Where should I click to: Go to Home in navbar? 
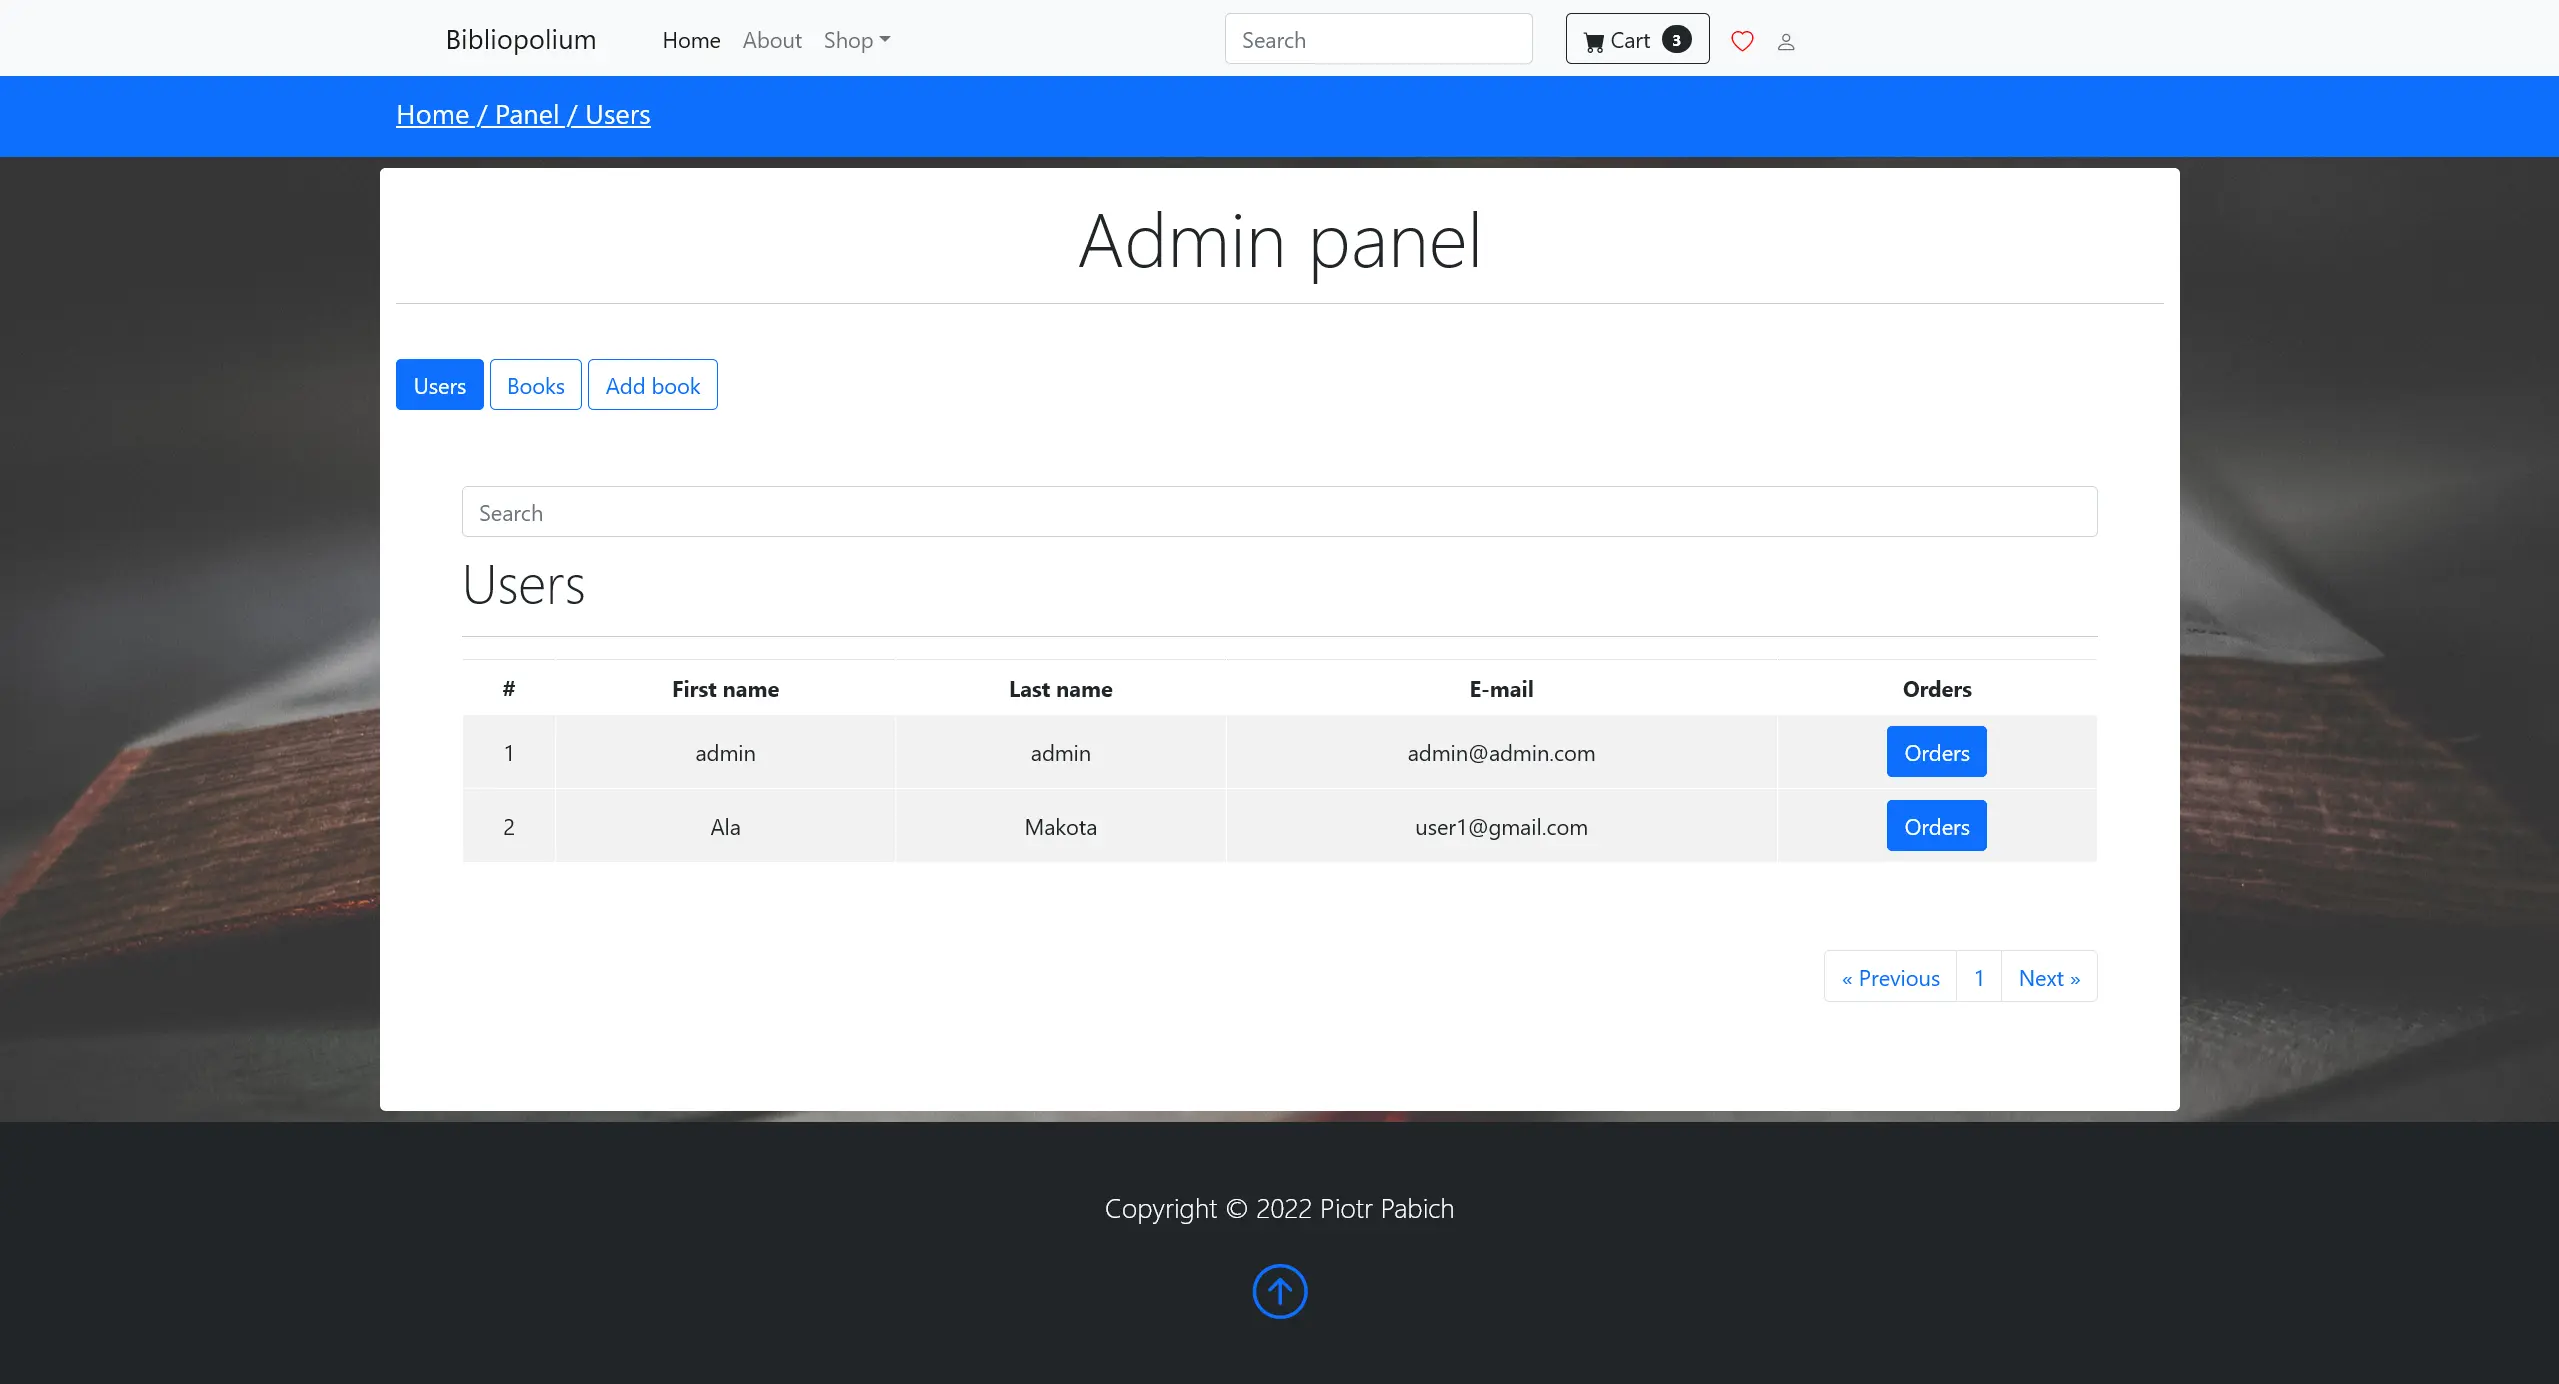pyautogui.click(x=691, y=40)
